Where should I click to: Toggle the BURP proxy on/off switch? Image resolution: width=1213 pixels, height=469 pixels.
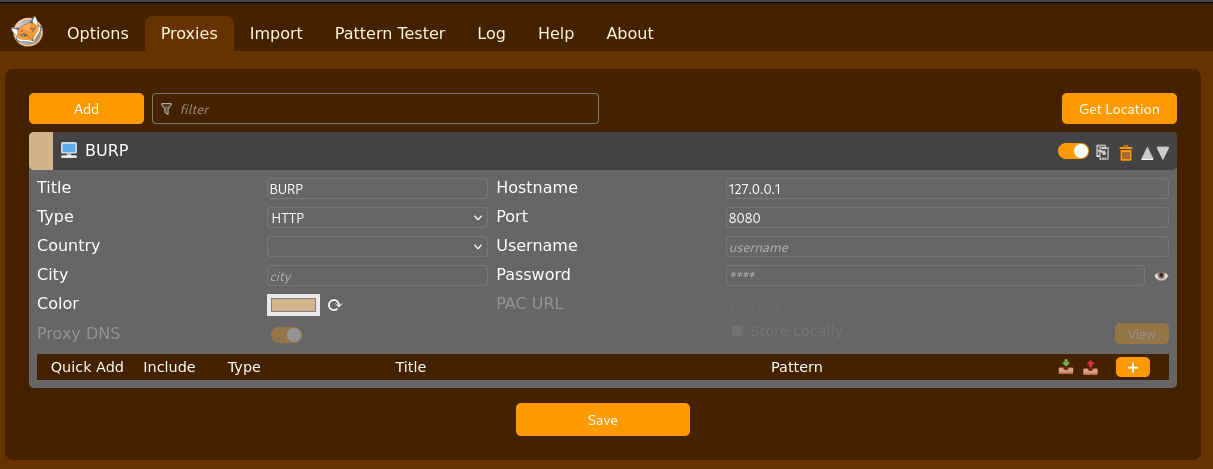coord(1073,151)
